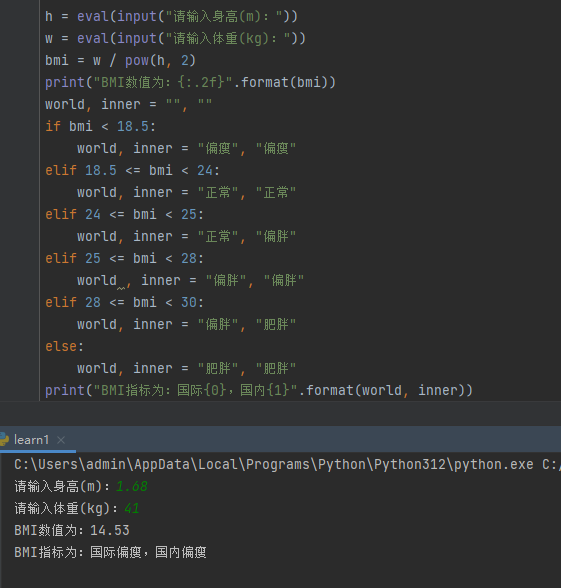This screenshot has width=561, height=588.
Task: Click the line elif 24 <= bmi < 25:
Action: coord(124,214)
